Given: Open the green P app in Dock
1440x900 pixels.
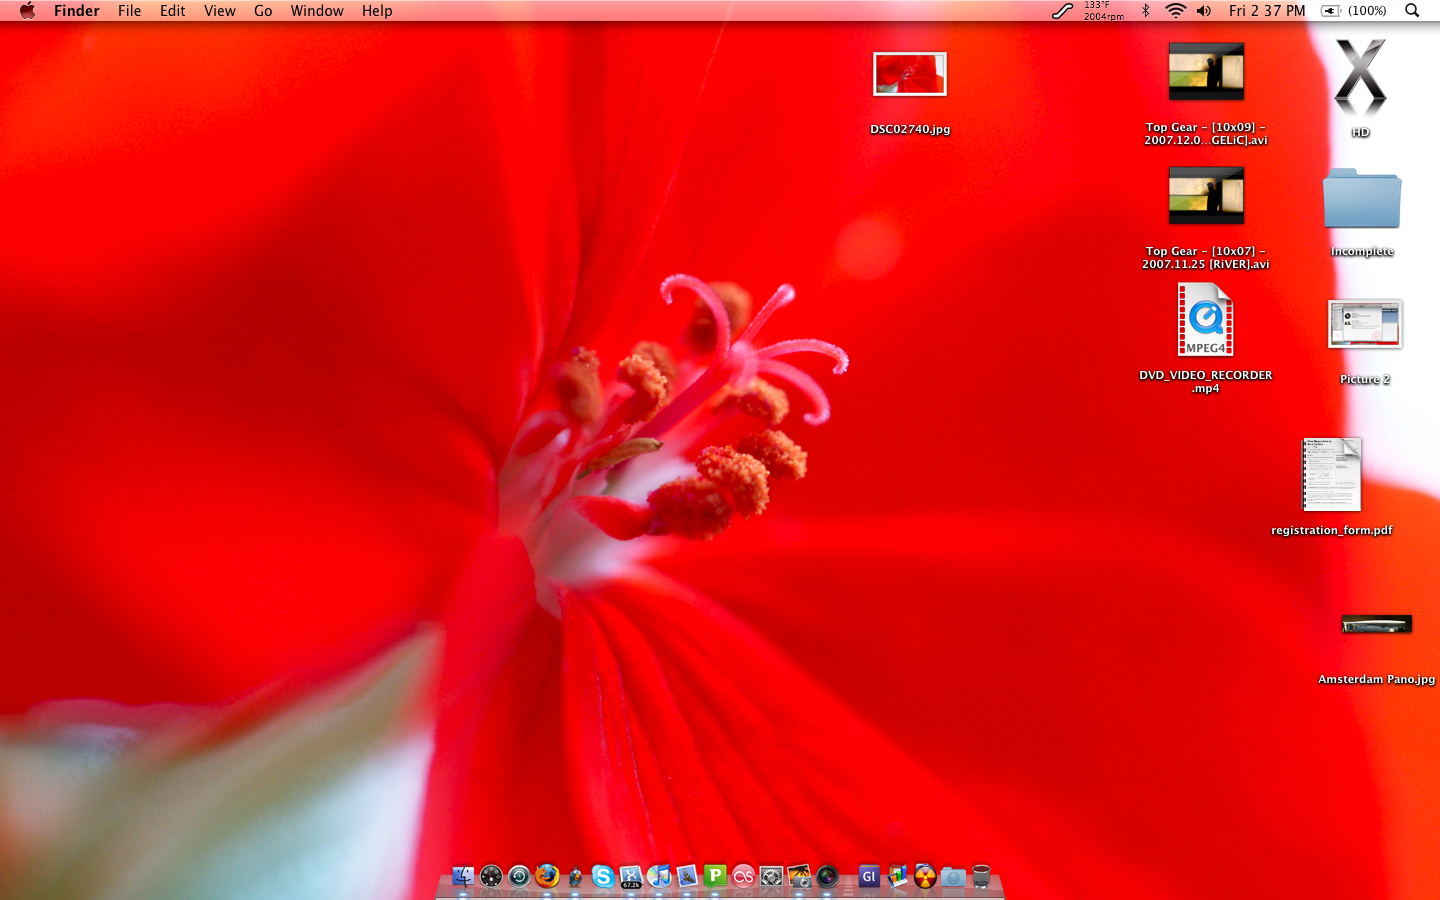Looking at the screenshot, I should (715, 877).
